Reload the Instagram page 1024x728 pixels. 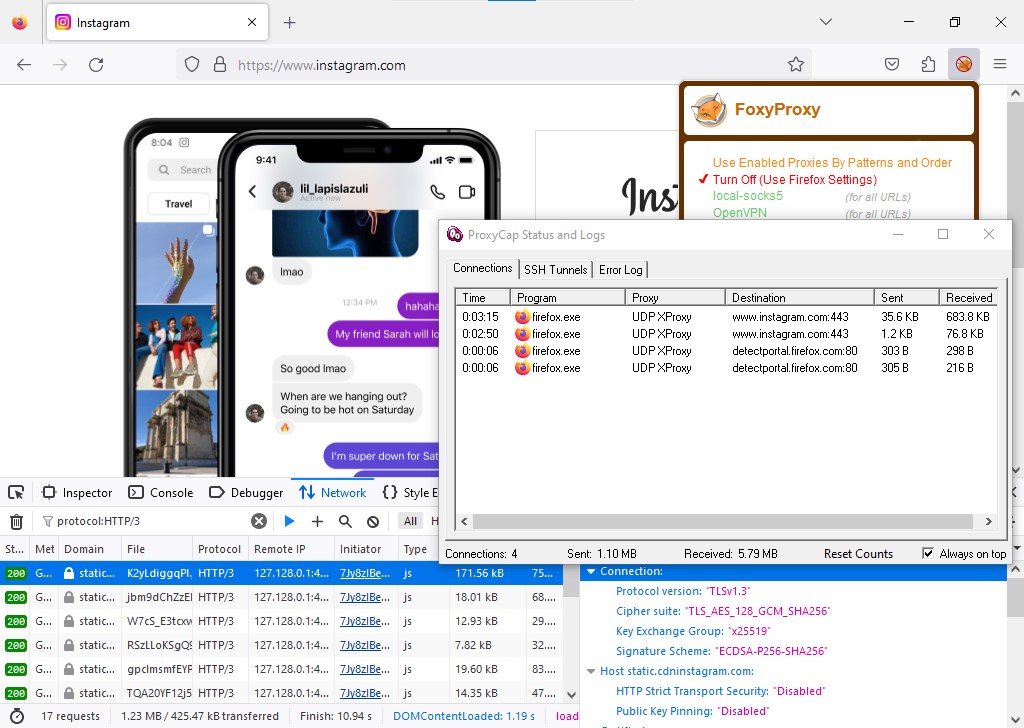pyautogui.click(x=96, y=65)
